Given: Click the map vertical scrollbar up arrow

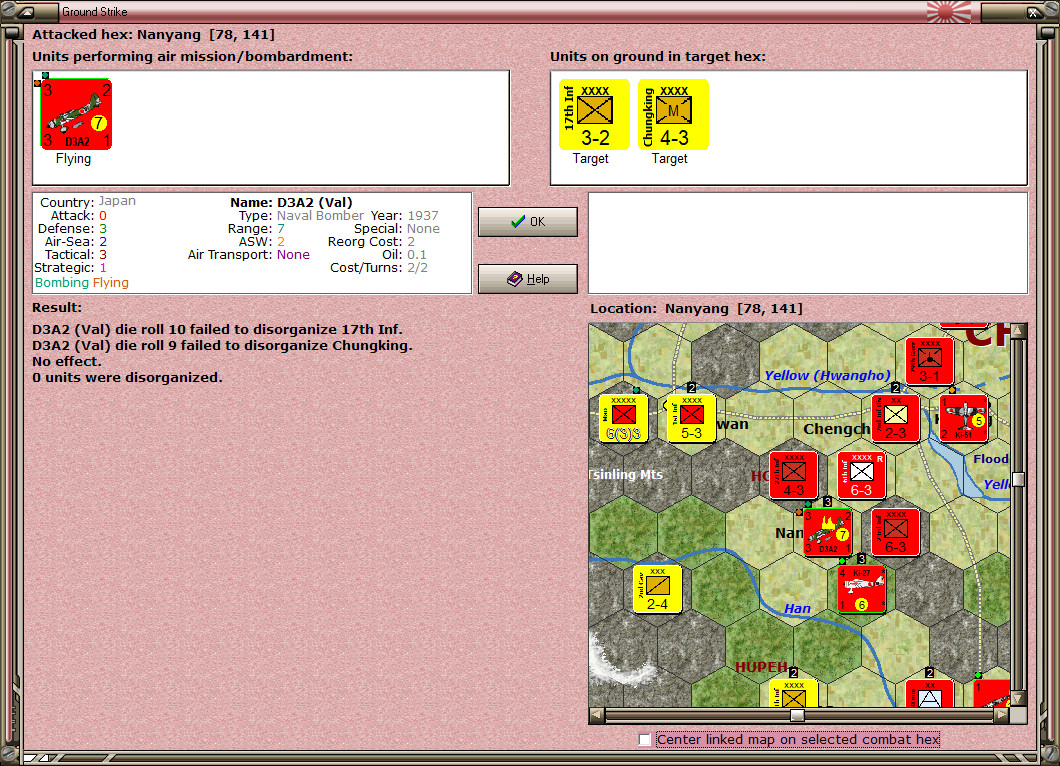Looking at the screenshot, I should tap(1018, 331).
